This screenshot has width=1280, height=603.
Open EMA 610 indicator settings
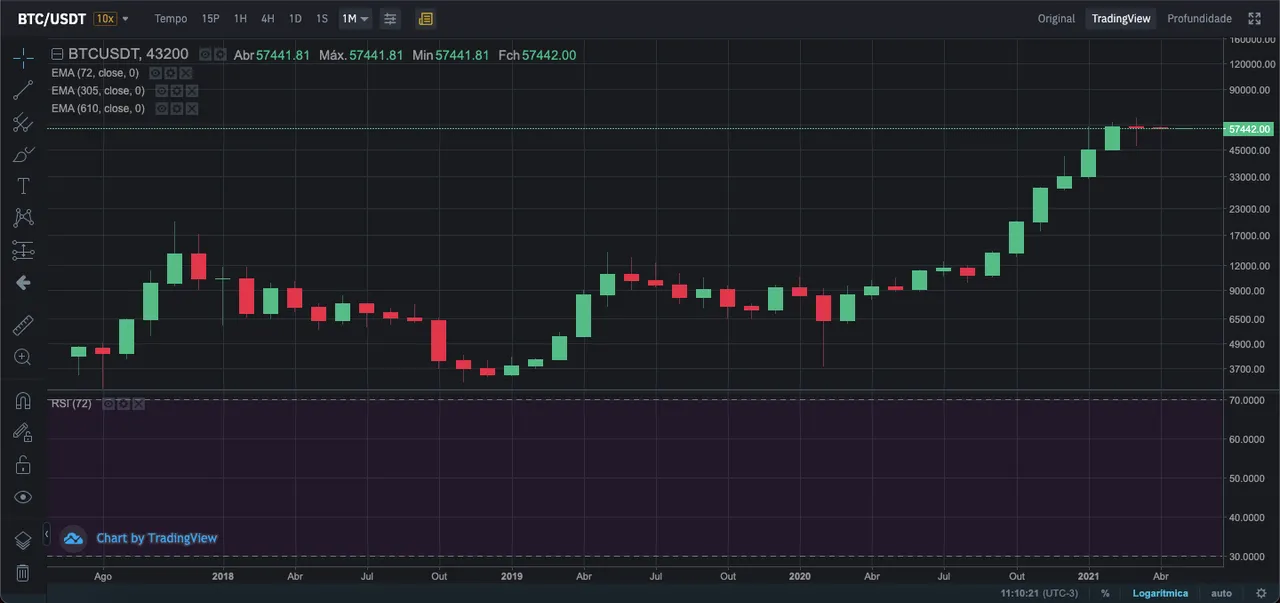click(176, 108)
